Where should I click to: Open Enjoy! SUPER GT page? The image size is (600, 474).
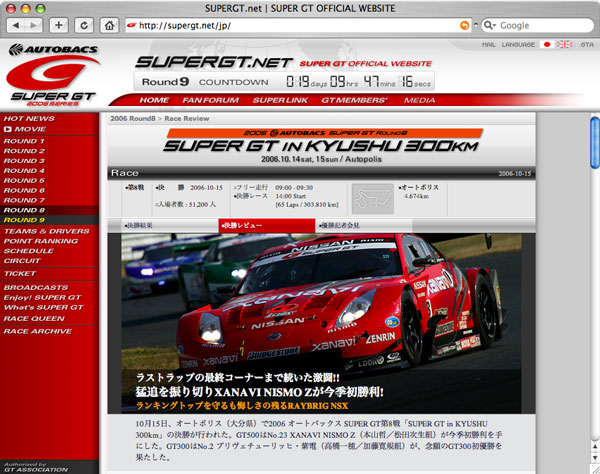(42, 297)
